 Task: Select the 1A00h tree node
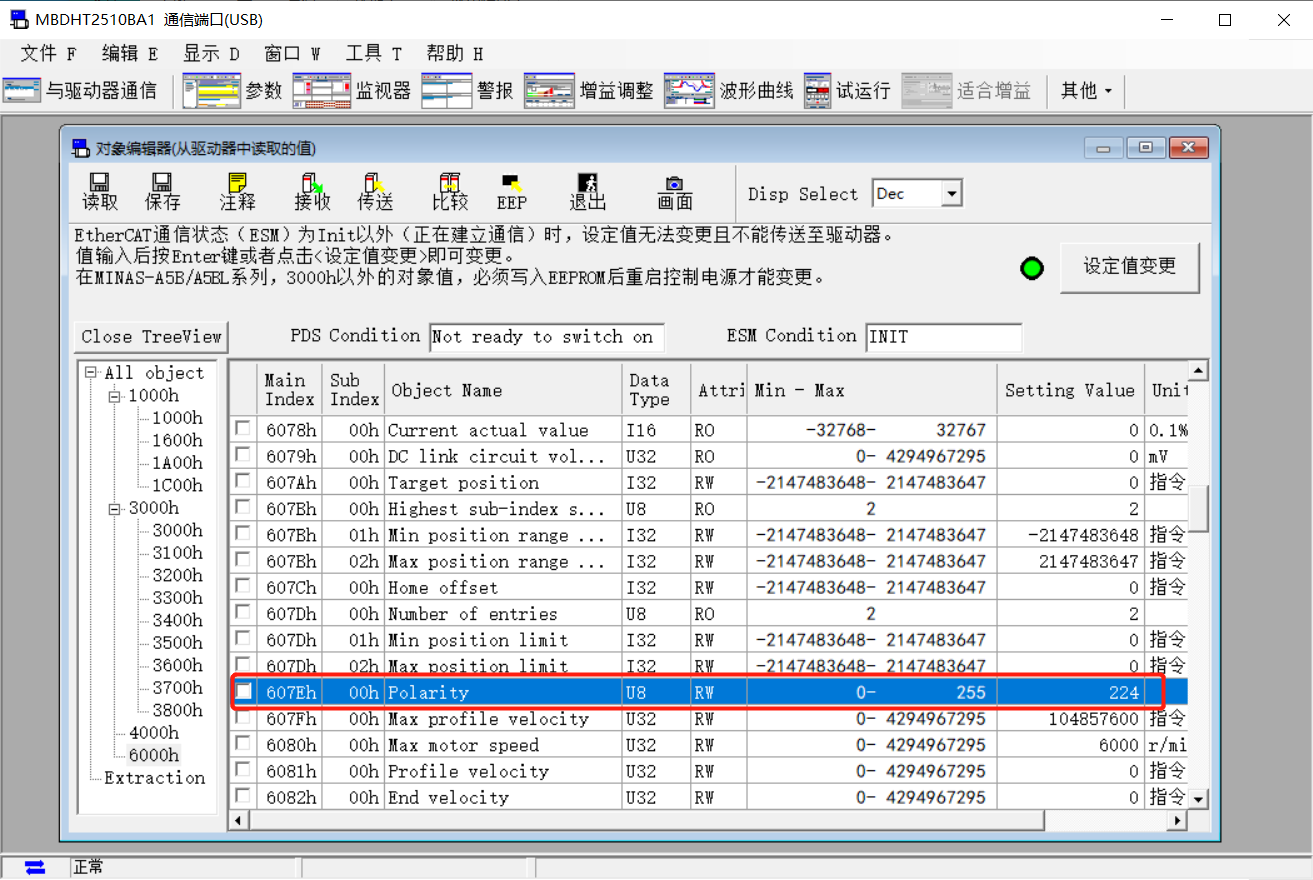tap(177, 463)
